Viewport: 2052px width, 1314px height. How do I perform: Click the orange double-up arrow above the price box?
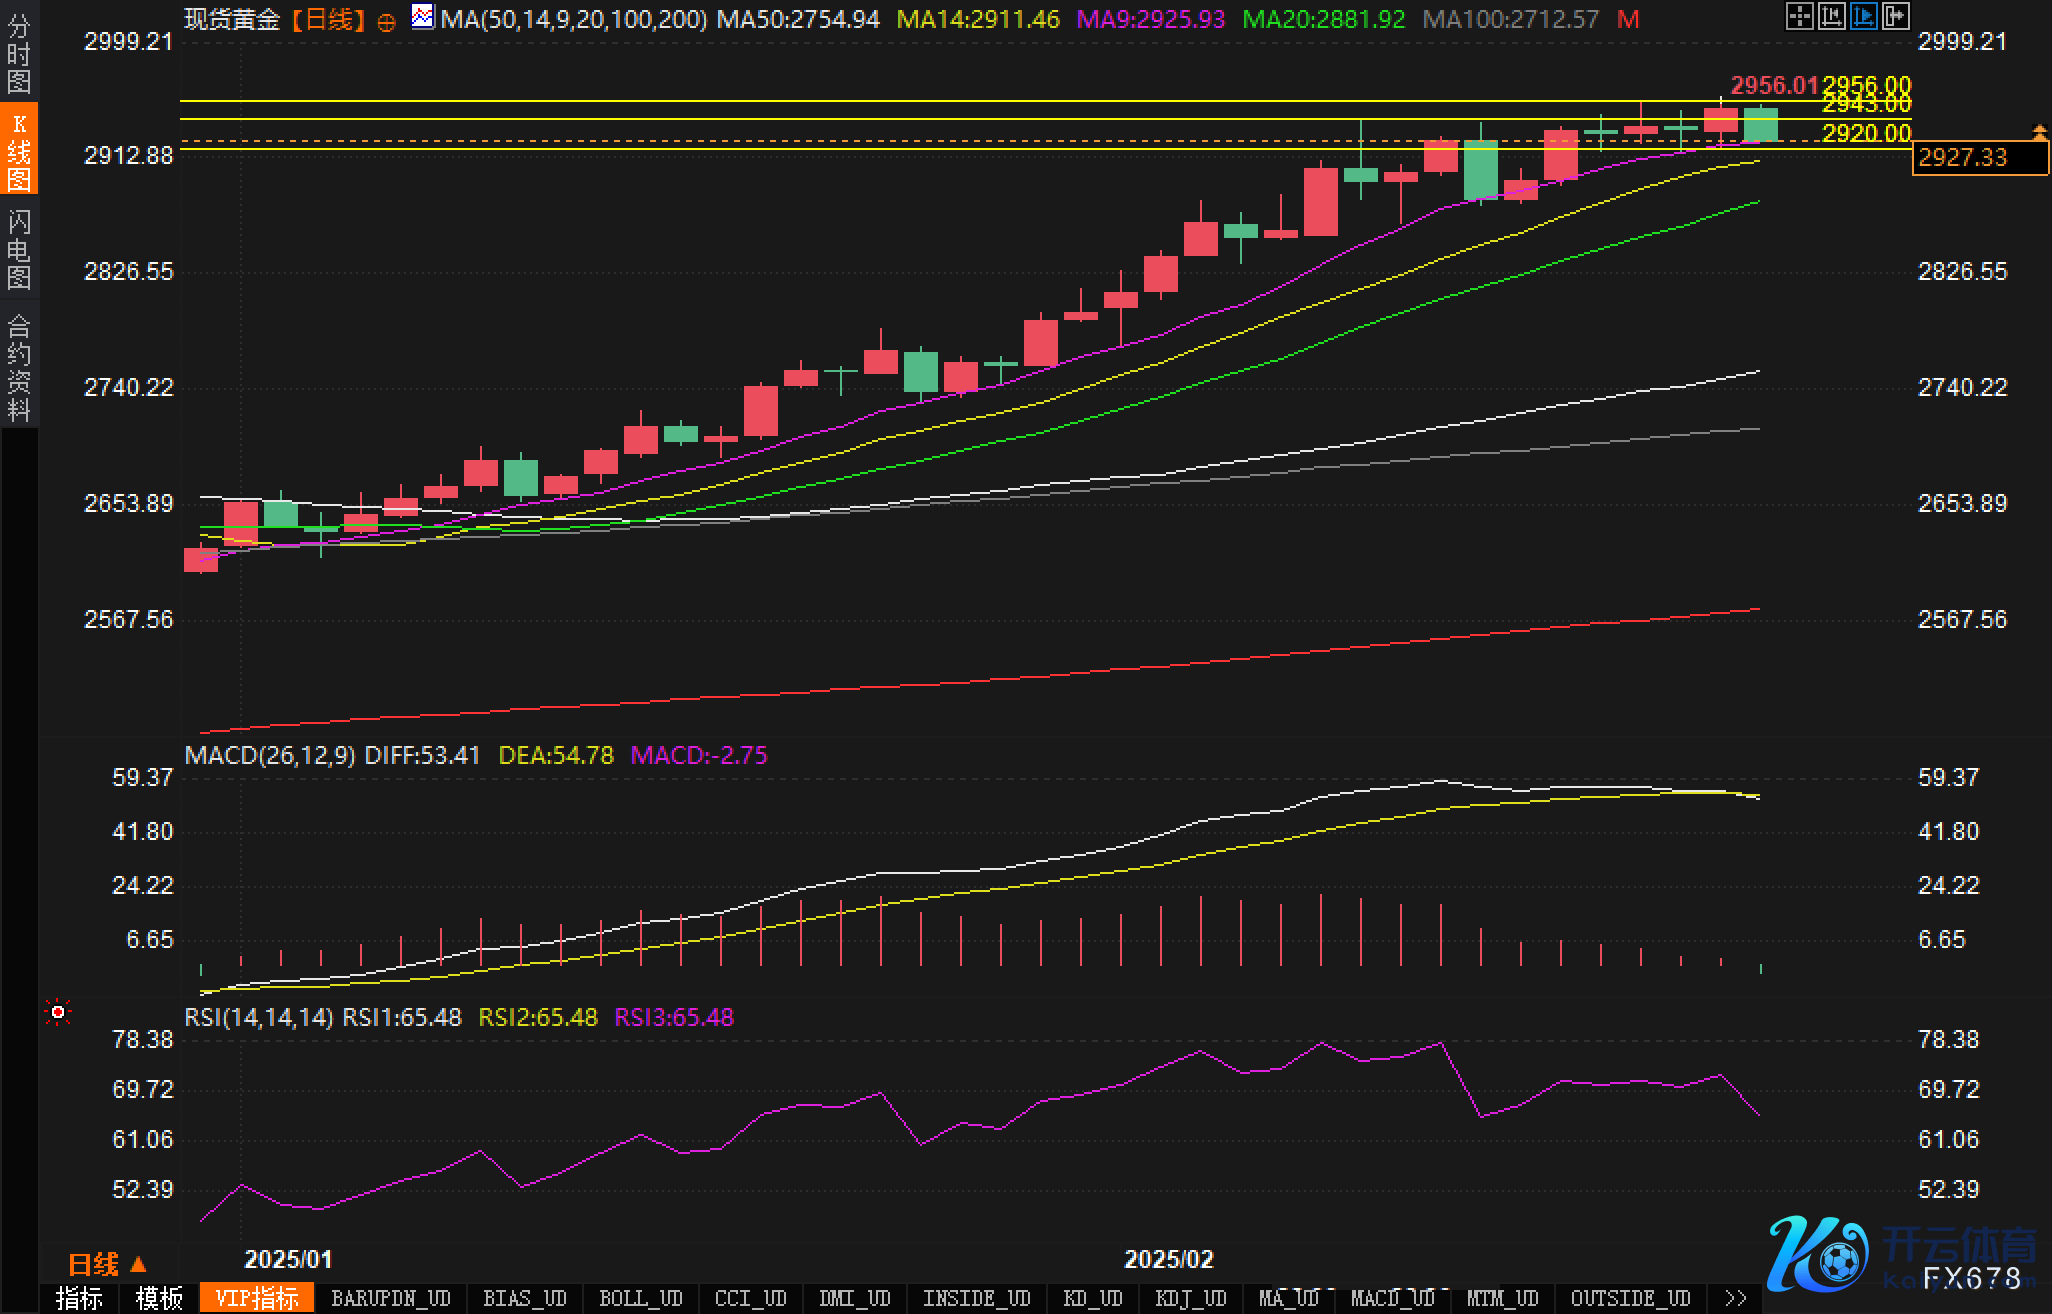coord(2039,132)
